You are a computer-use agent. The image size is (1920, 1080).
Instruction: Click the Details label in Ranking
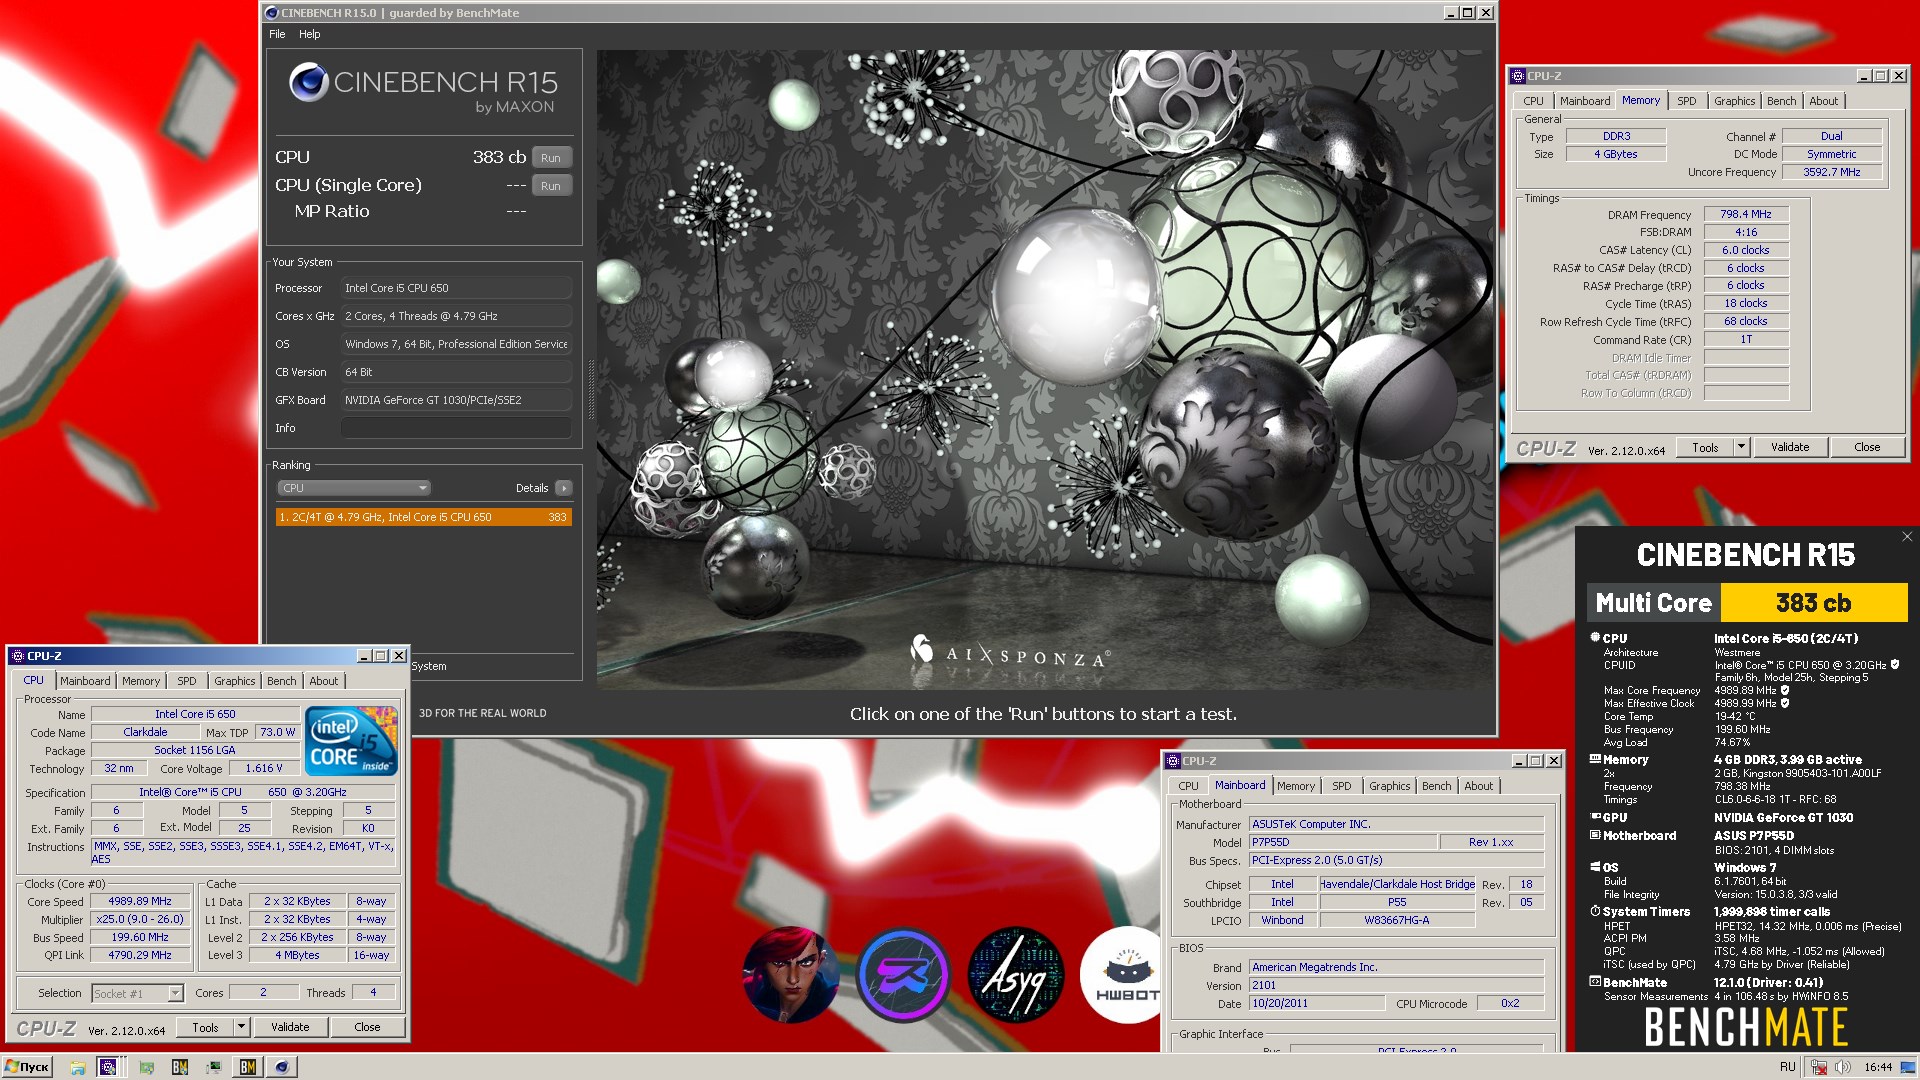(x=532, y=488)
